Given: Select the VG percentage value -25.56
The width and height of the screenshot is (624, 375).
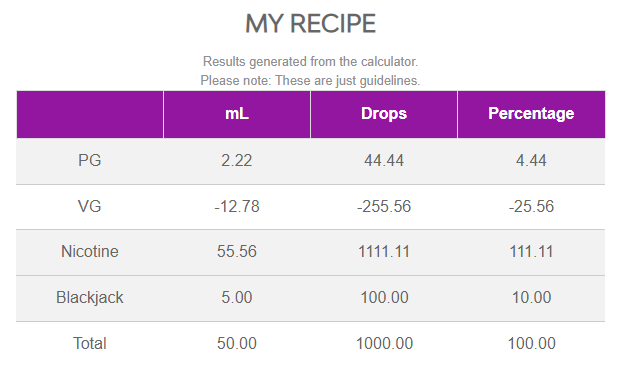Looking at the screenshot, I should click(x=531, y=206).
